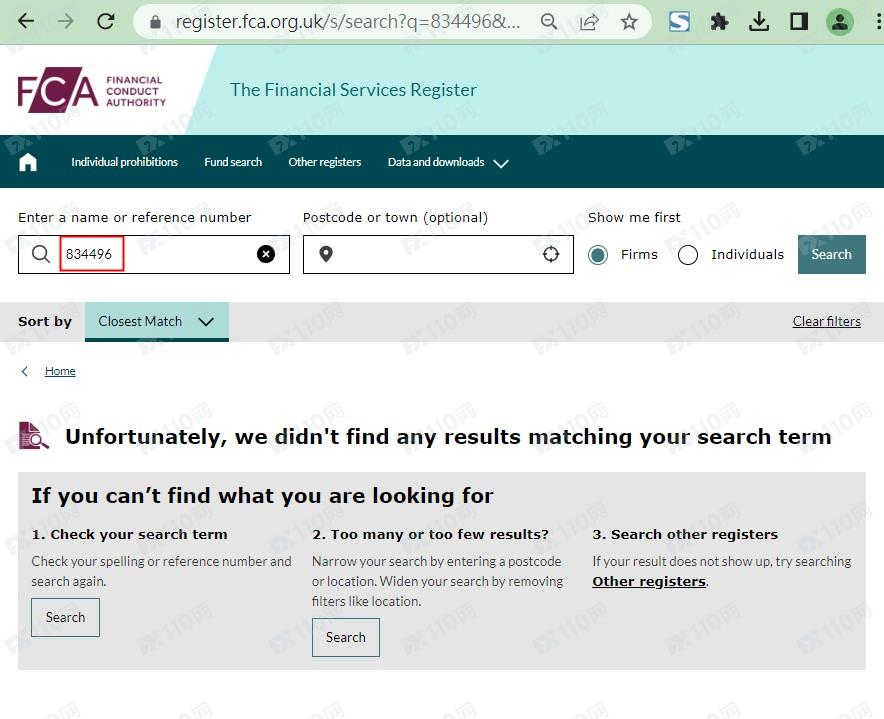Click the use-my-location crosshair icon

(x=551, y=254)
